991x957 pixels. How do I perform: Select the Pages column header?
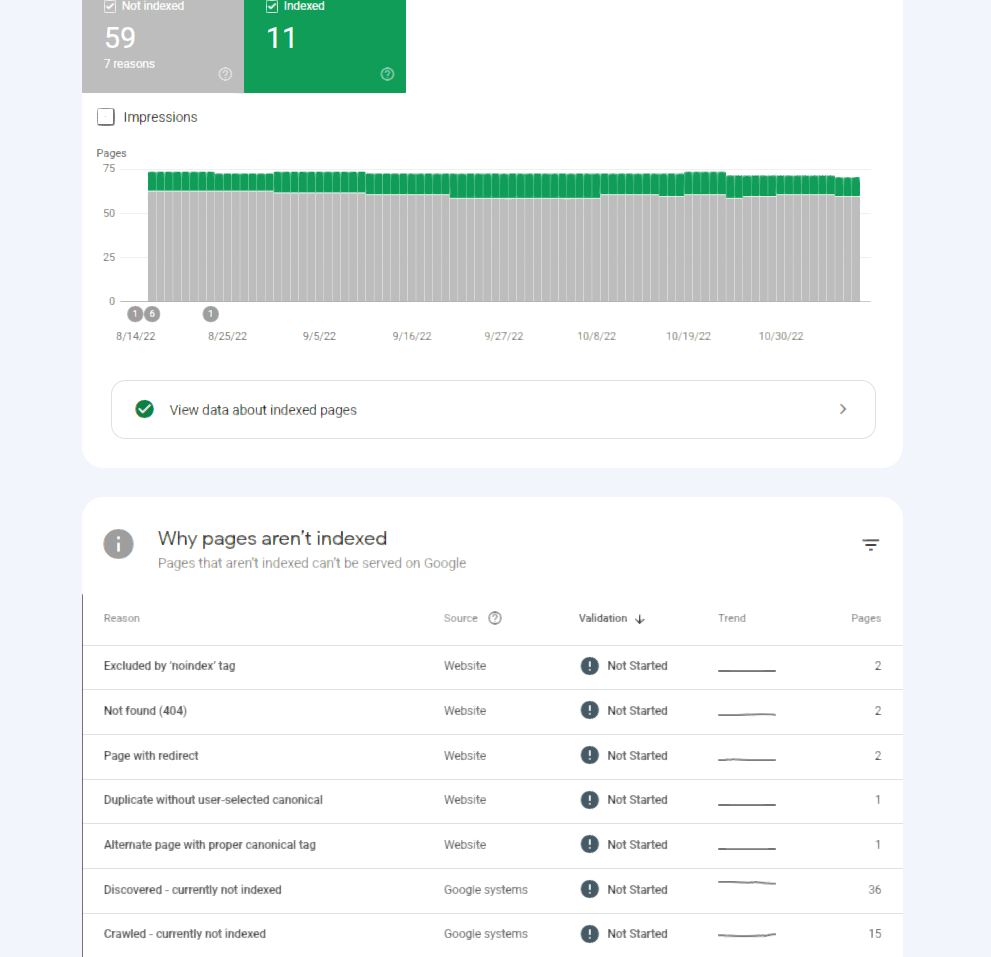(x=865, y=618)
